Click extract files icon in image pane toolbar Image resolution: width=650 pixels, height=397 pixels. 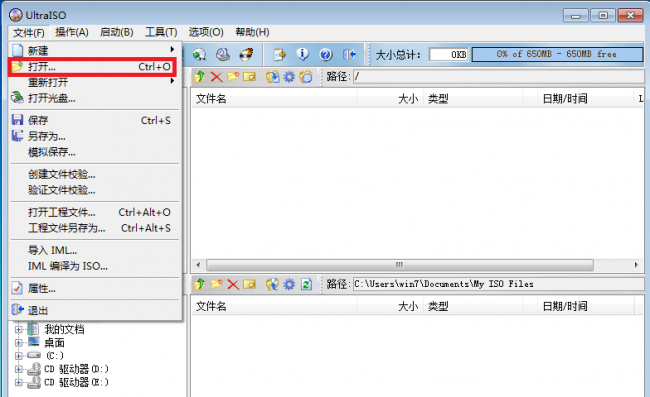(272, 77)
